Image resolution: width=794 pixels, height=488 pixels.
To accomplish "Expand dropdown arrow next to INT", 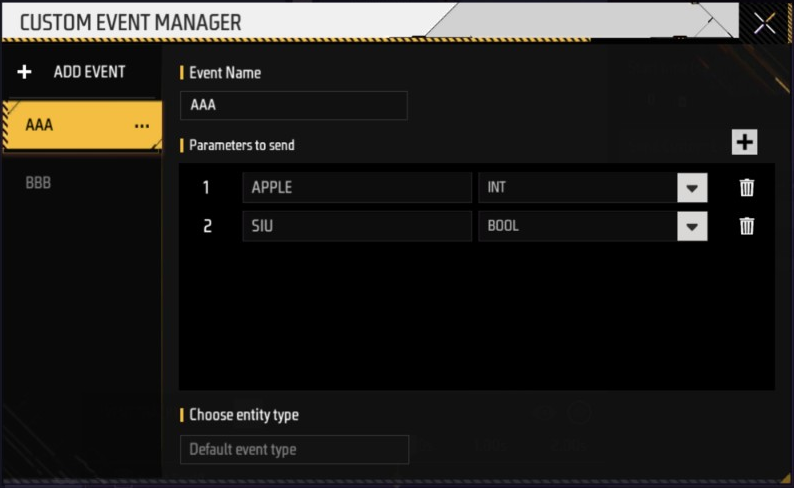I will point(692,188).
